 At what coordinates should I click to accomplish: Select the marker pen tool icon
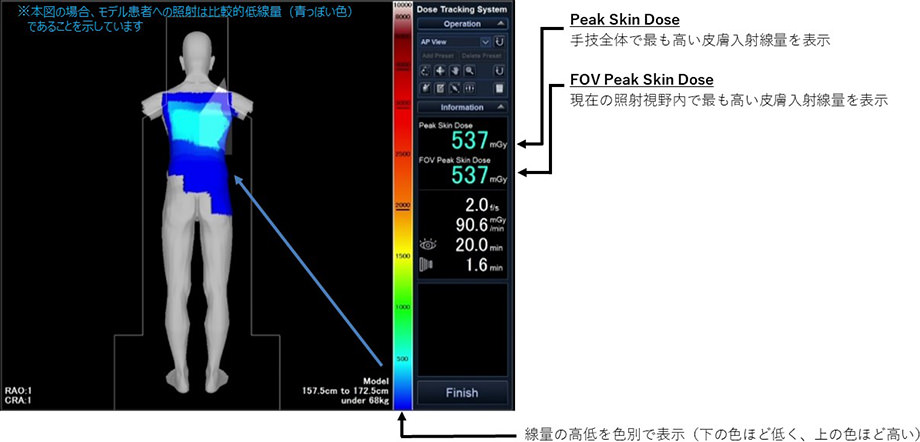(426, 88)
